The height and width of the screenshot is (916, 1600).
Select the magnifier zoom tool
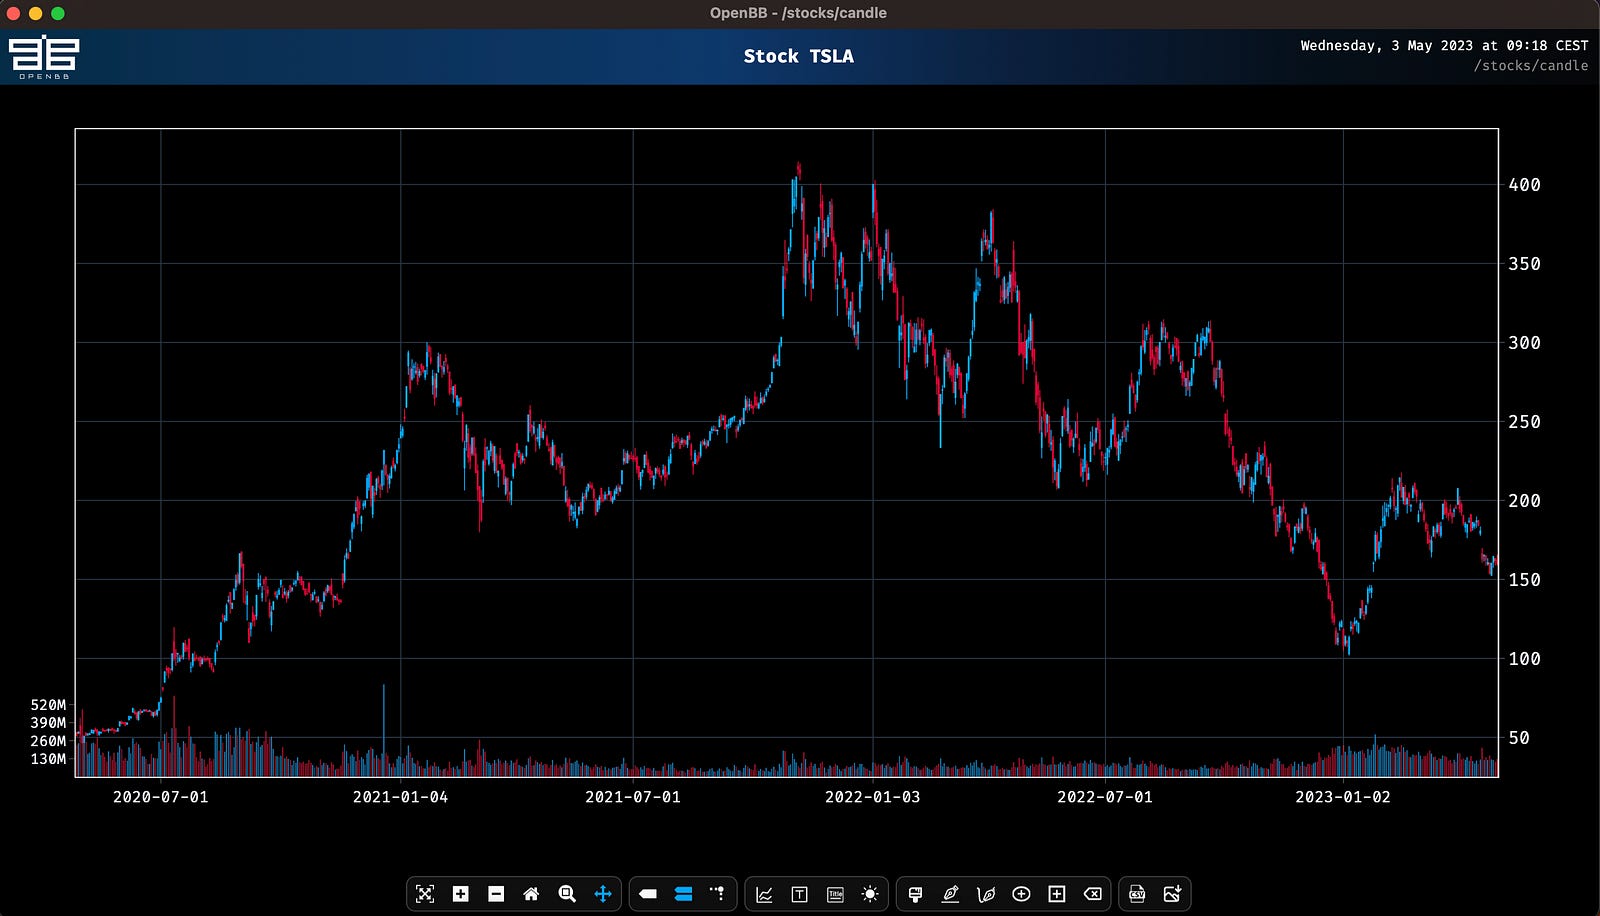(x=567, y=894)
